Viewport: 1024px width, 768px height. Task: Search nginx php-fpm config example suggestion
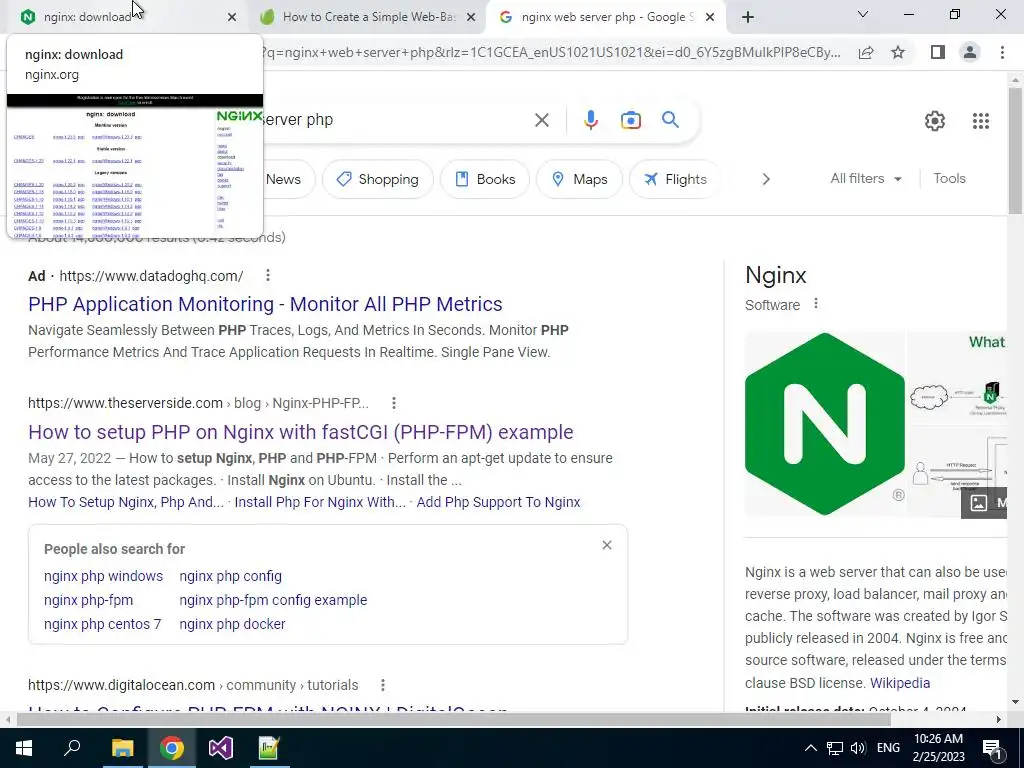273,600
